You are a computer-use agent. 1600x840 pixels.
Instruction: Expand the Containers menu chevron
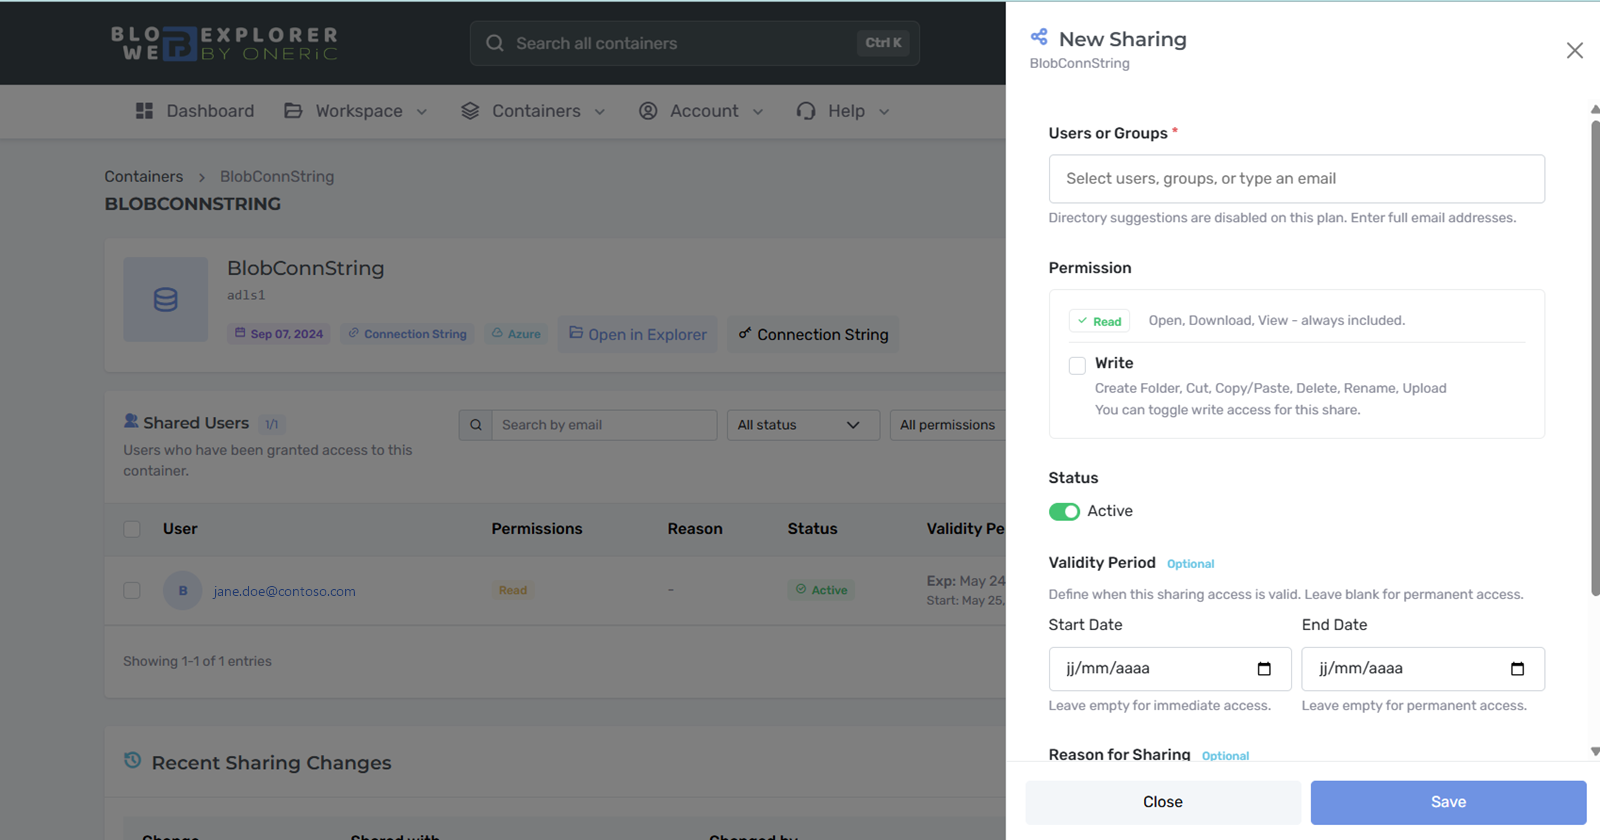pos(600,112)
